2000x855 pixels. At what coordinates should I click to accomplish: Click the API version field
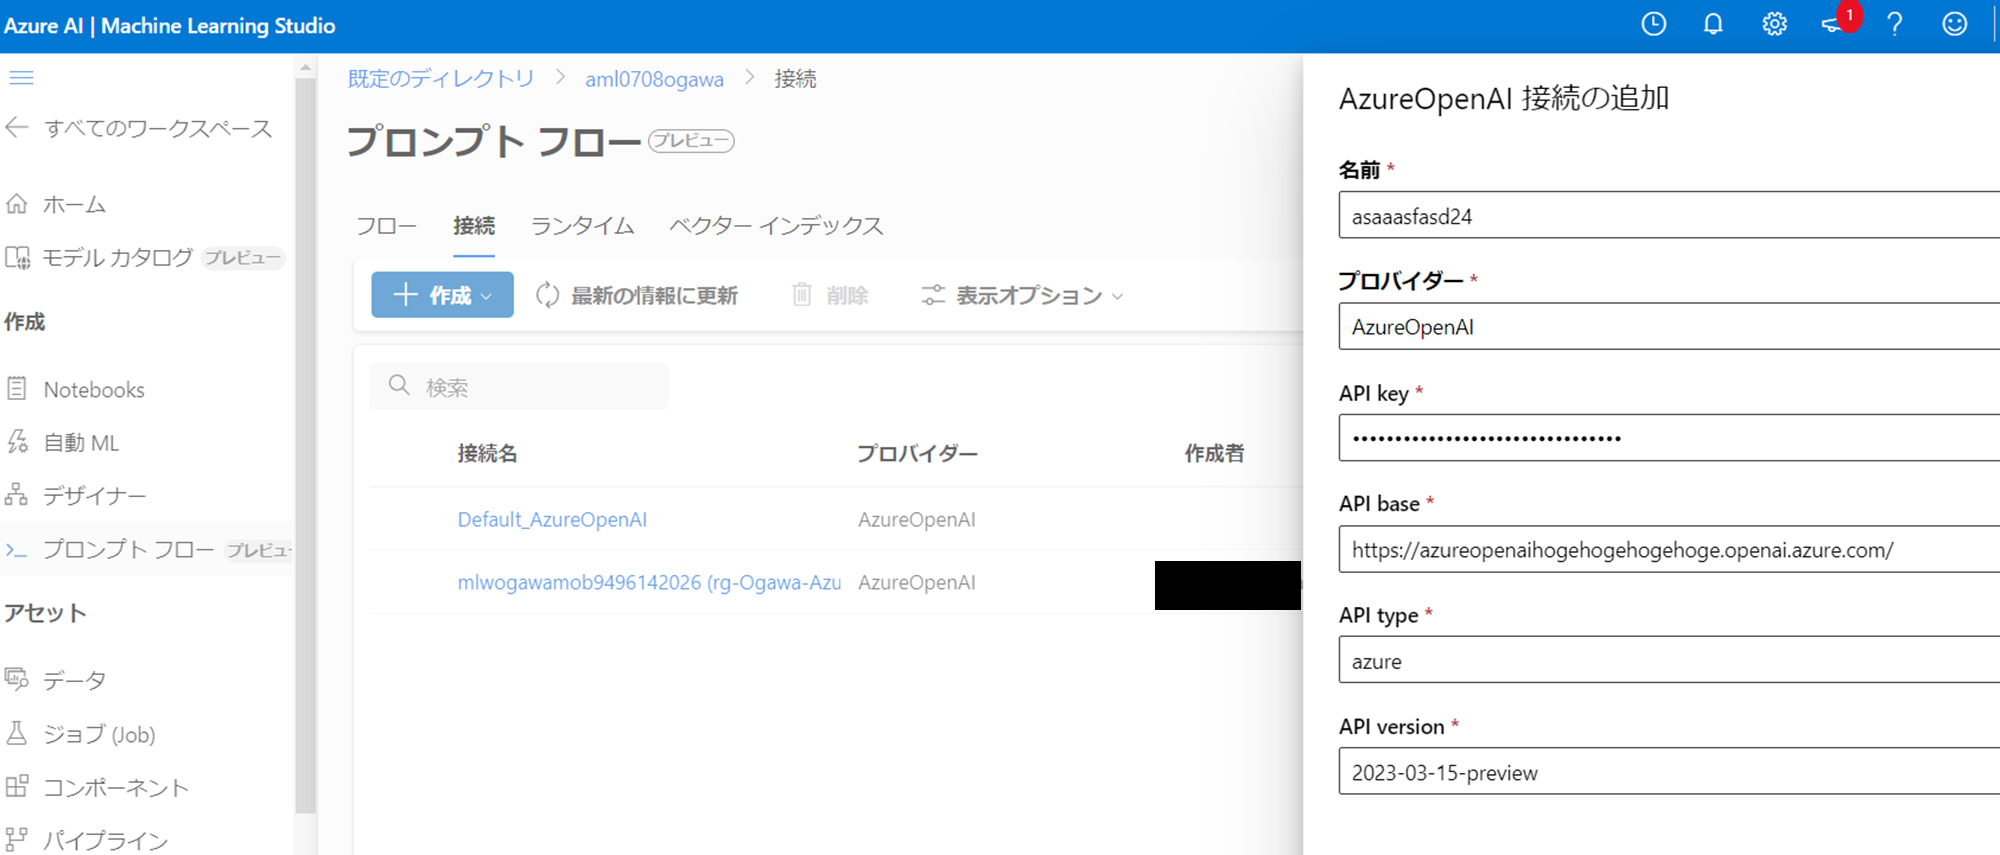[1669, 771]
